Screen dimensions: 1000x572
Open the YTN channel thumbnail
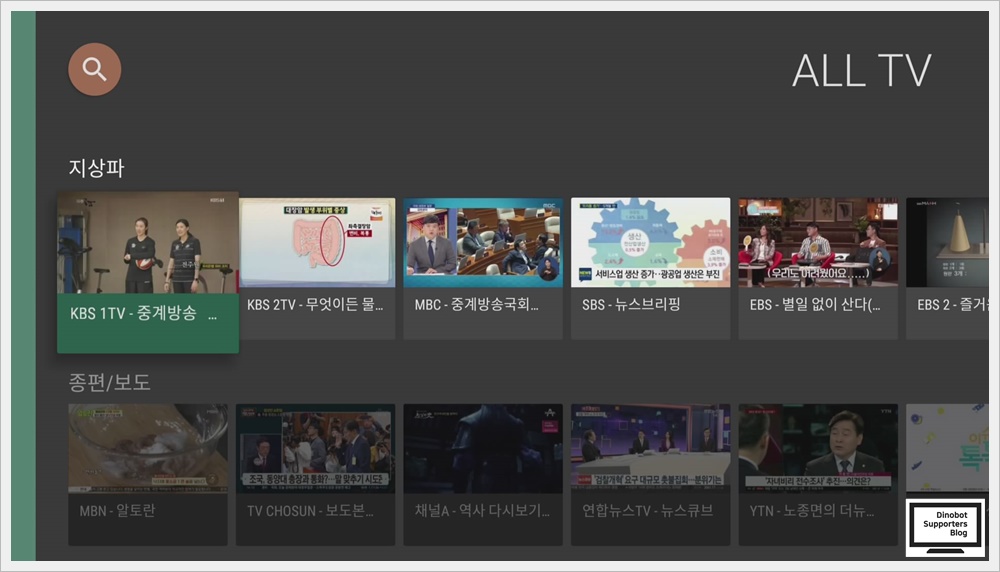818,448
